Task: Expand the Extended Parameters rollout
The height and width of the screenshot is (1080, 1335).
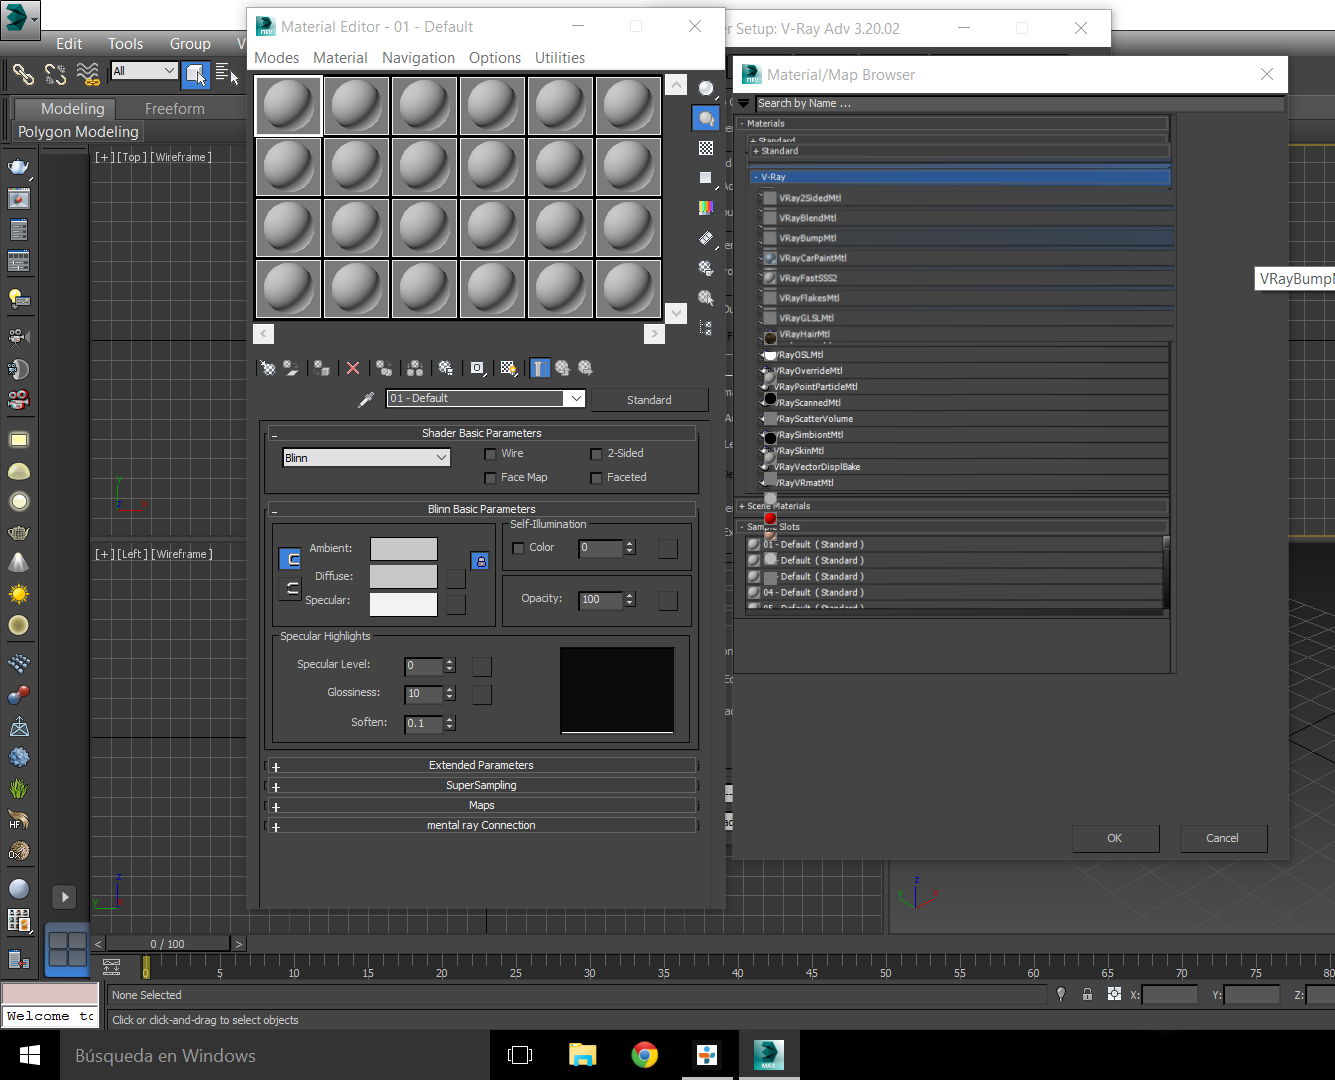Action: [x=481, y=765]
